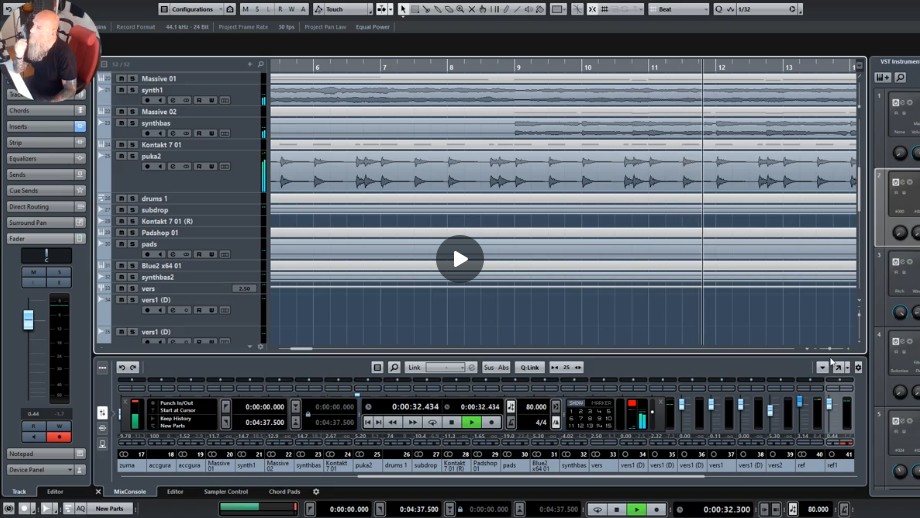Expand the Inserts inspector section

[x=40, y=127]
